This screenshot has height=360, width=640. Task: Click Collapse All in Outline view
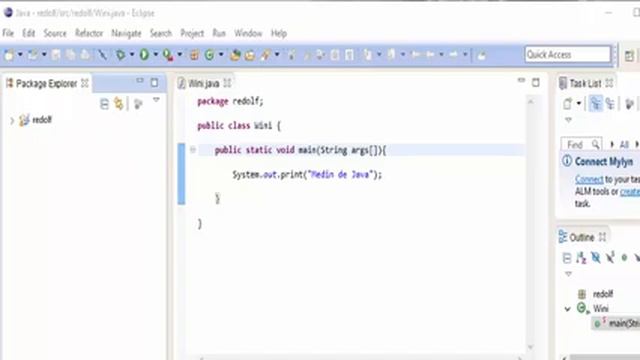(567, 258)
